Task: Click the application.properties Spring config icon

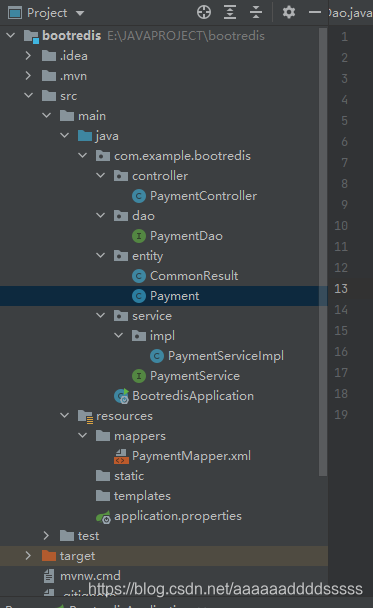Action: [x=104, y=516]
